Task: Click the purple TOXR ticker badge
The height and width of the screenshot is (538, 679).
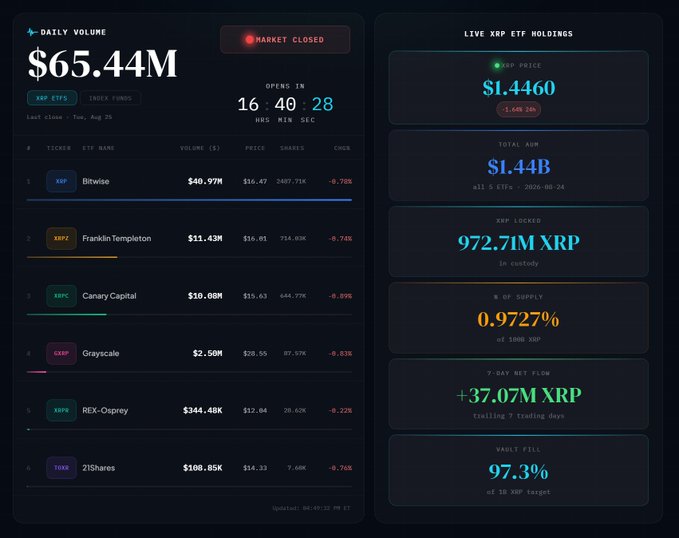Action: coord(61,468)
